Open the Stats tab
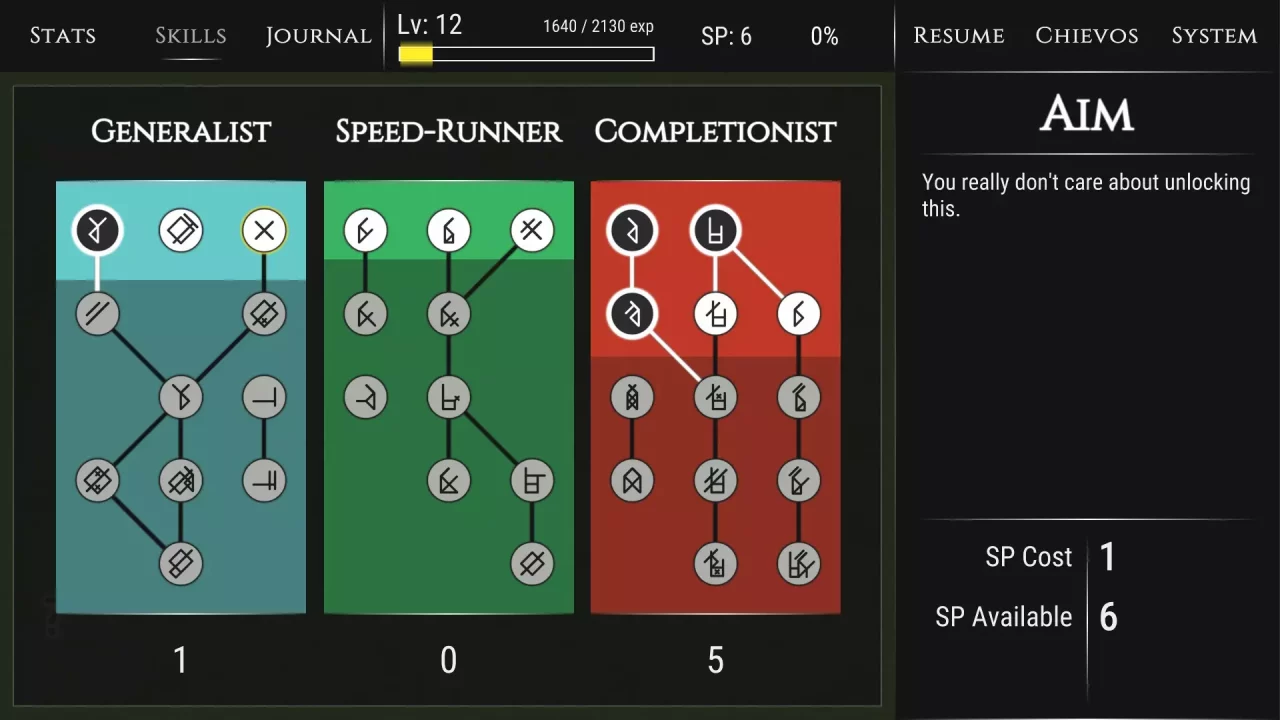 tap(62, 36)
